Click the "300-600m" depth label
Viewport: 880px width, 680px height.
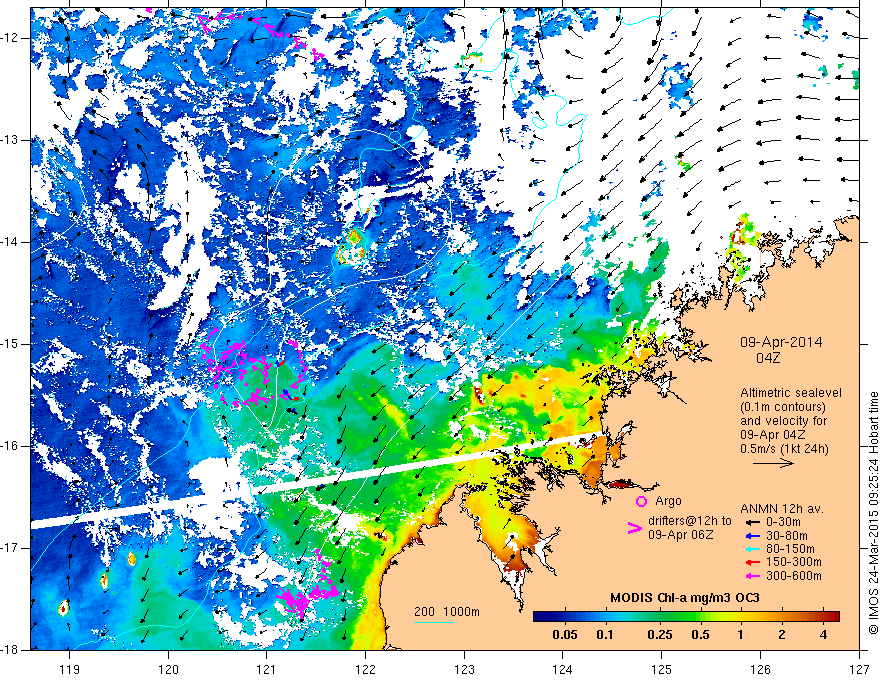[794, 576]
